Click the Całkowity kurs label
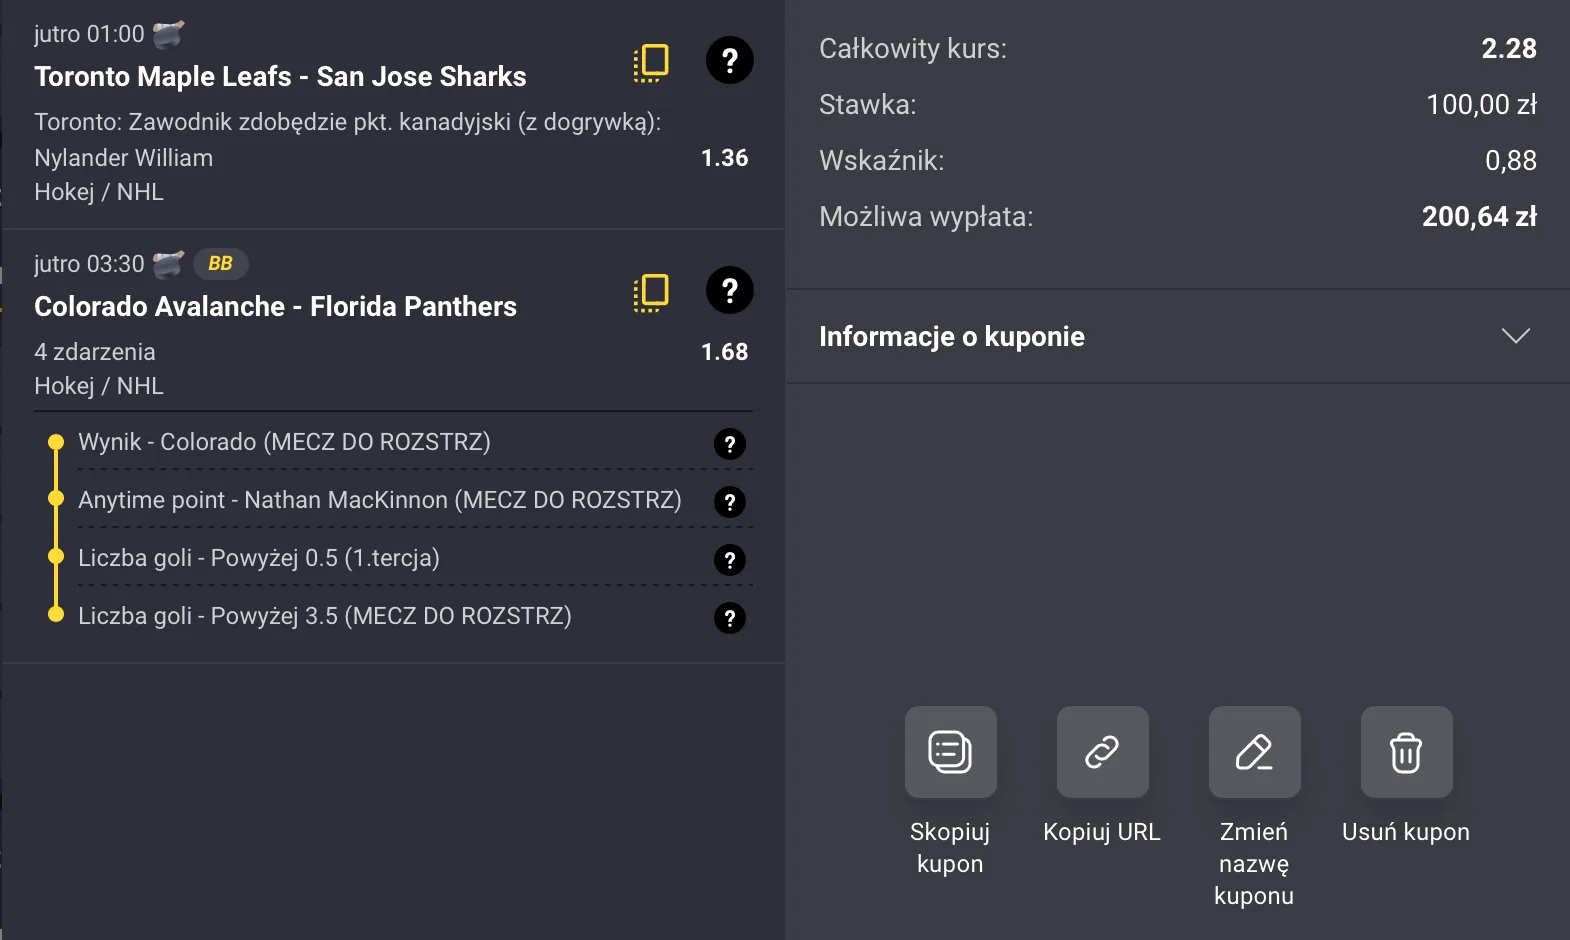Viewport: 1570px width, 940px height. pos(913,48)
